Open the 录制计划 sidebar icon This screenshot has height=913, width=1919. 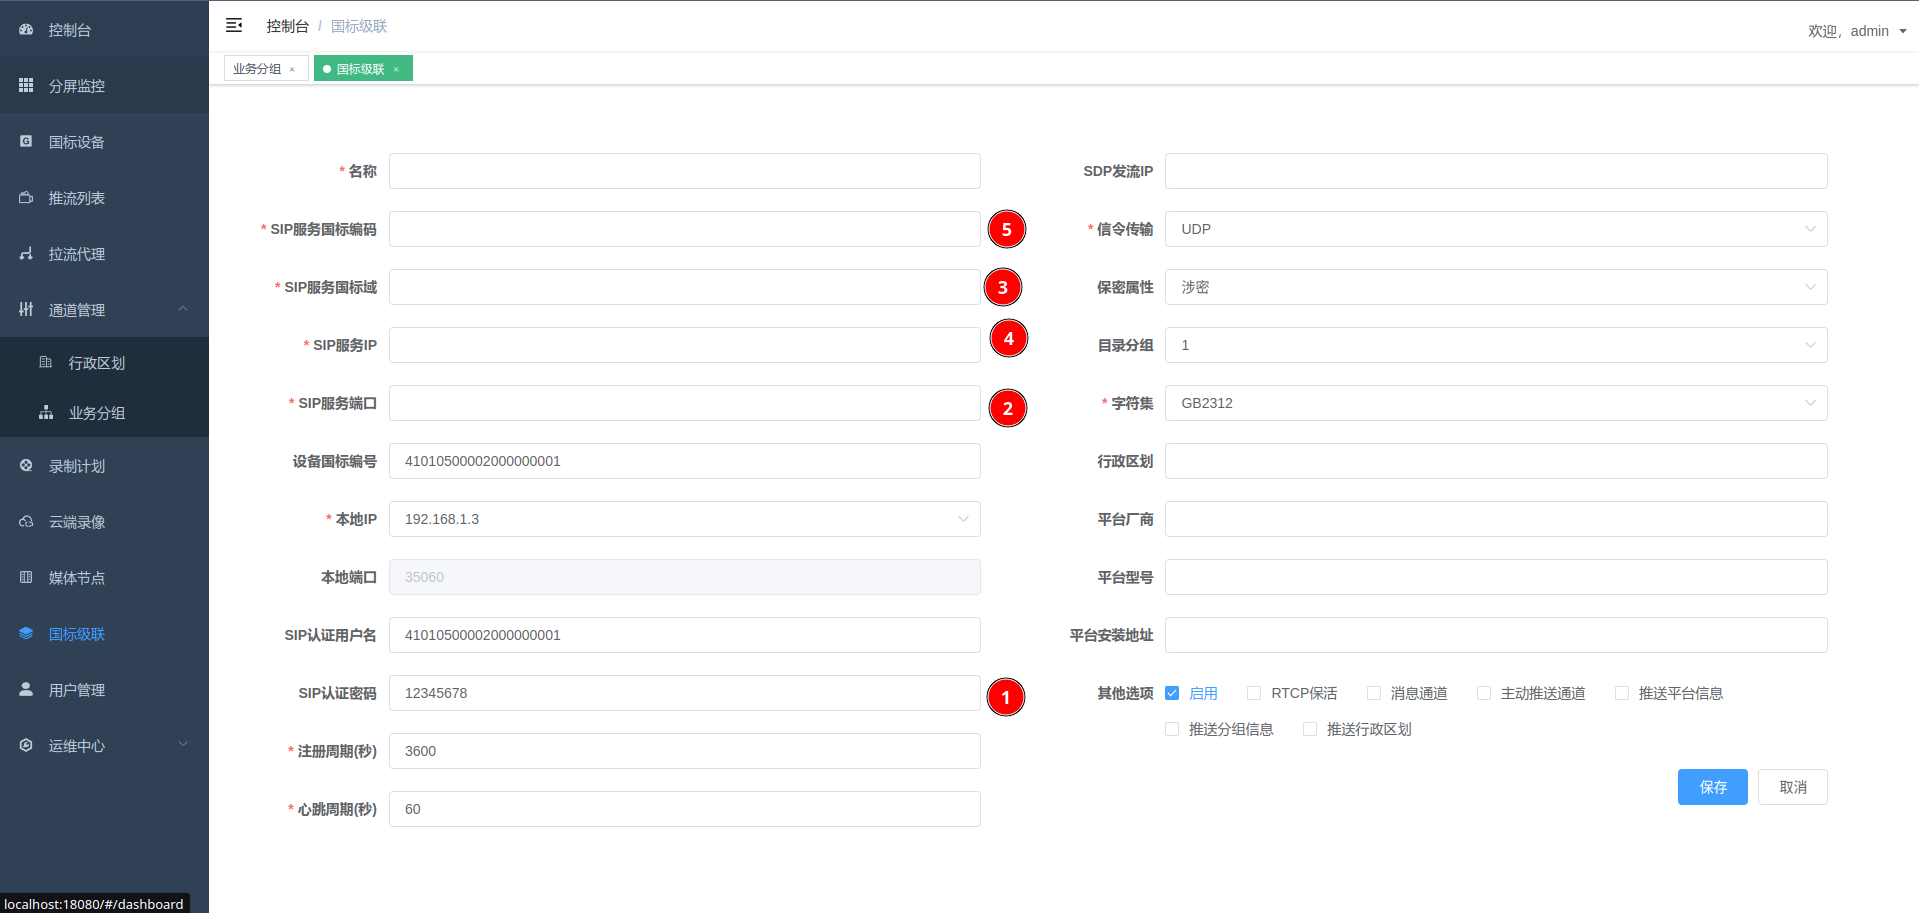click(26, 466)
